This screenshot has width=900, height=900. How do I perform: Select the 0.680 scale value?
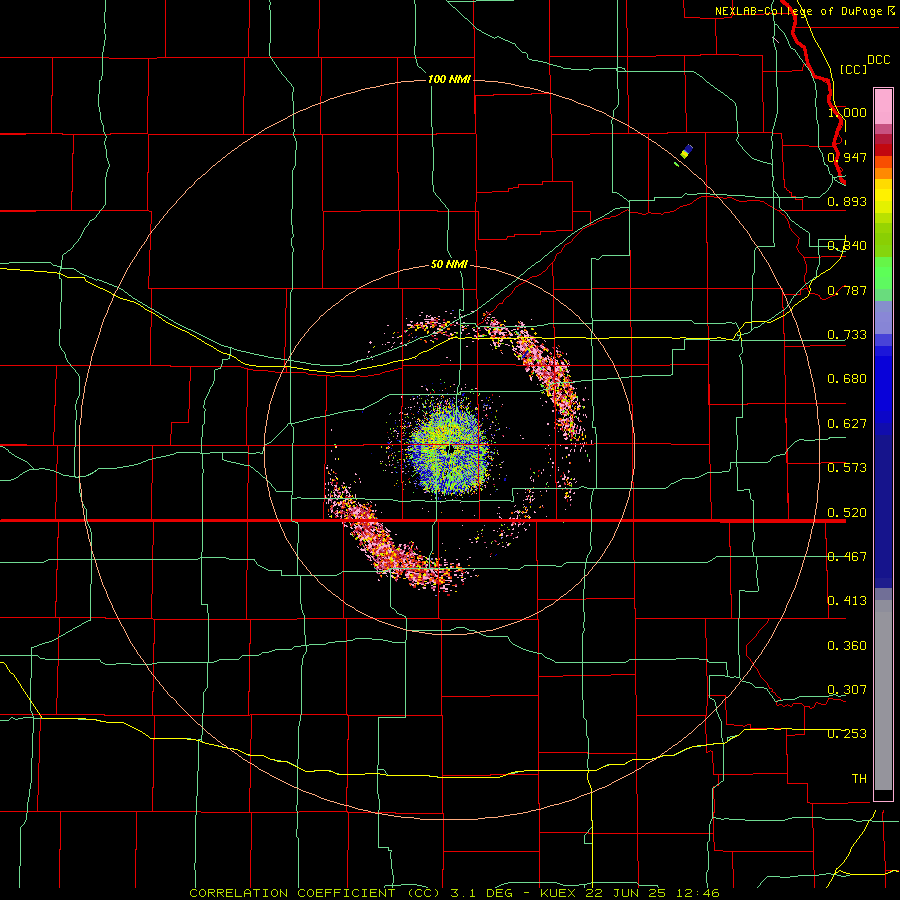[x=847, y=379]
